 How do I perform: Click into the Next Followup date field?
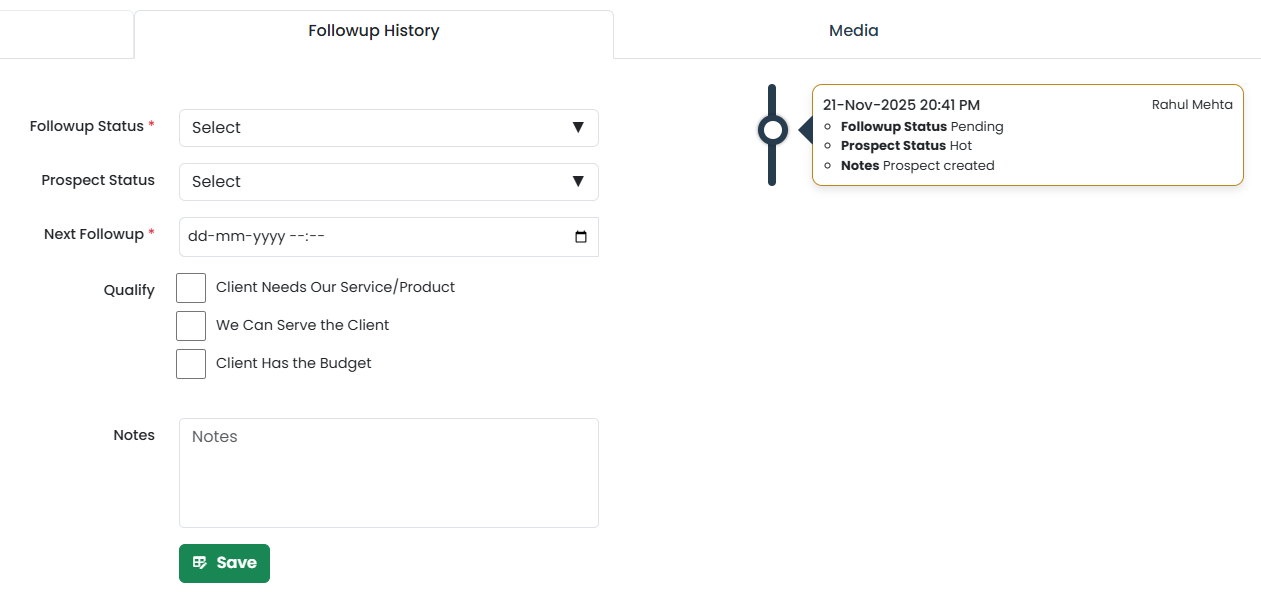click(x=370, y=237)
